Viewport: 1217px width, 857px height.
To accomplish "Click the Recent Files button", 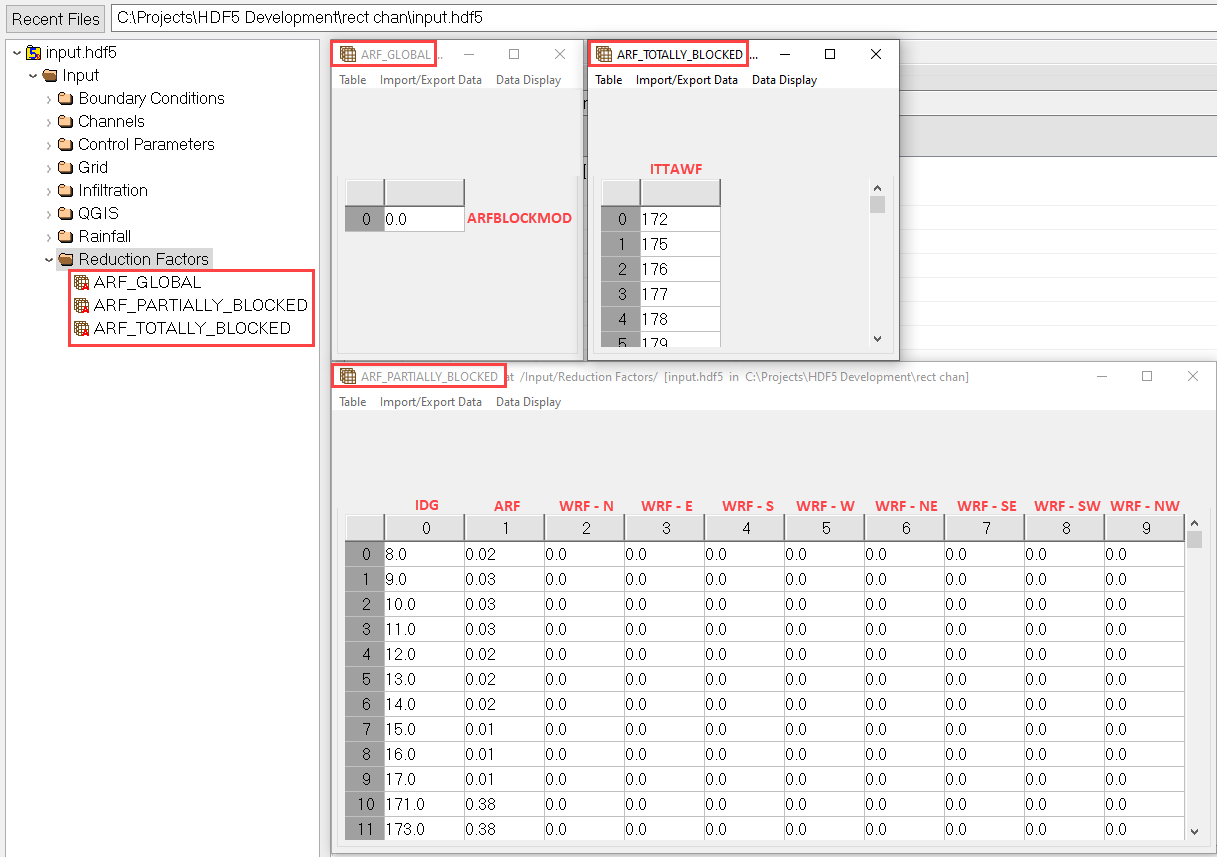I will (56, 18).
